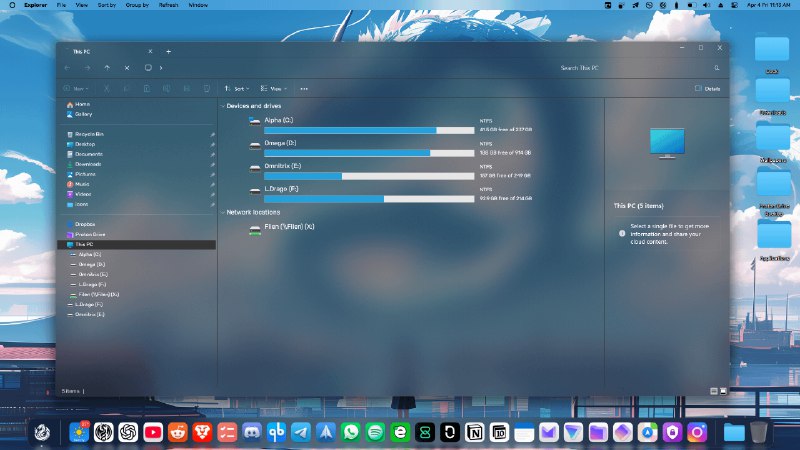Image resolution: width=800 pixels, height=450 pixels.
Task: Go up one folder level
Action: pyautogui.click(x=107, y=68)
